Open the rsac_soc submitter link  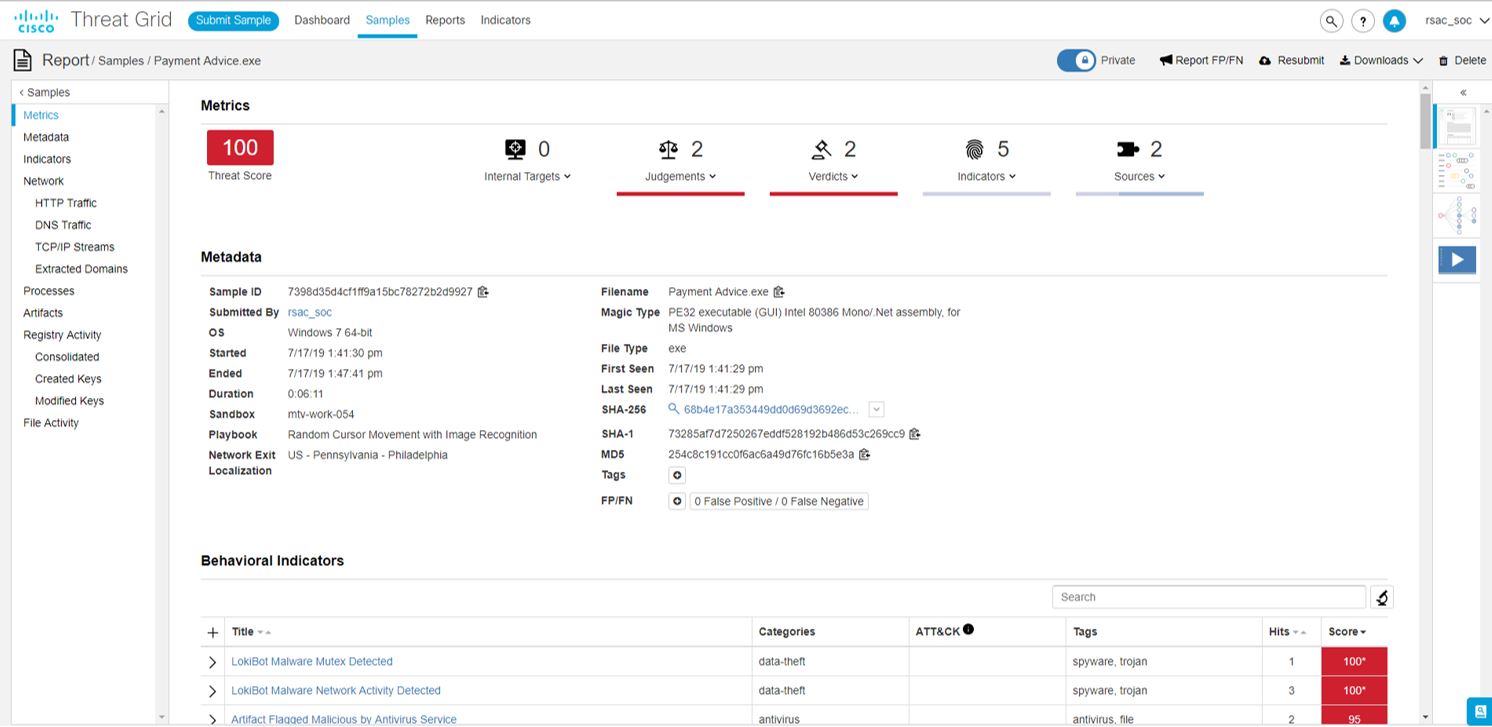[x=309, y=312]
